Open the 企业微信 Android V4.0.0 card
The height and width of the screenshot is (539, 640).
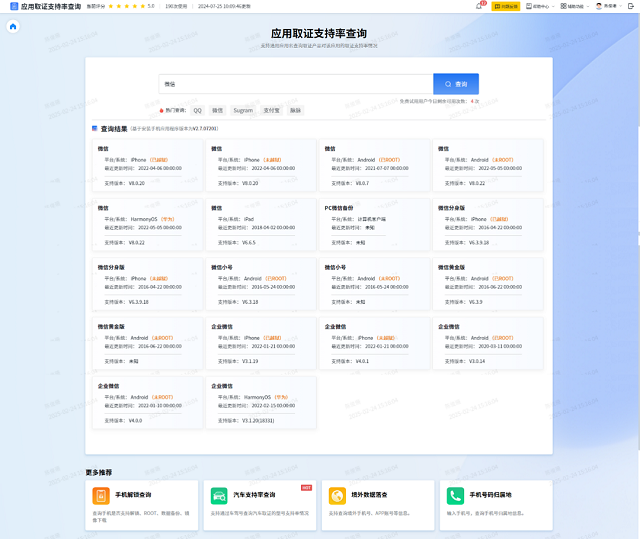(147, 402)
